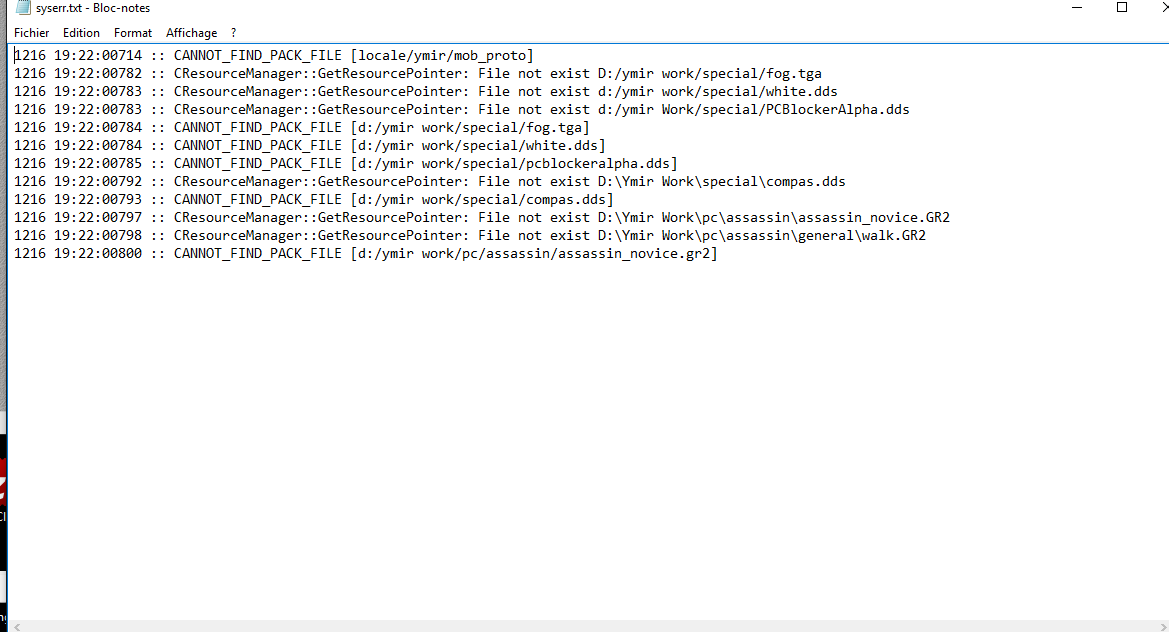Place cursor in mob_proto error line
The width and height of the screenshot is (1169, 632).
[274, 55]
